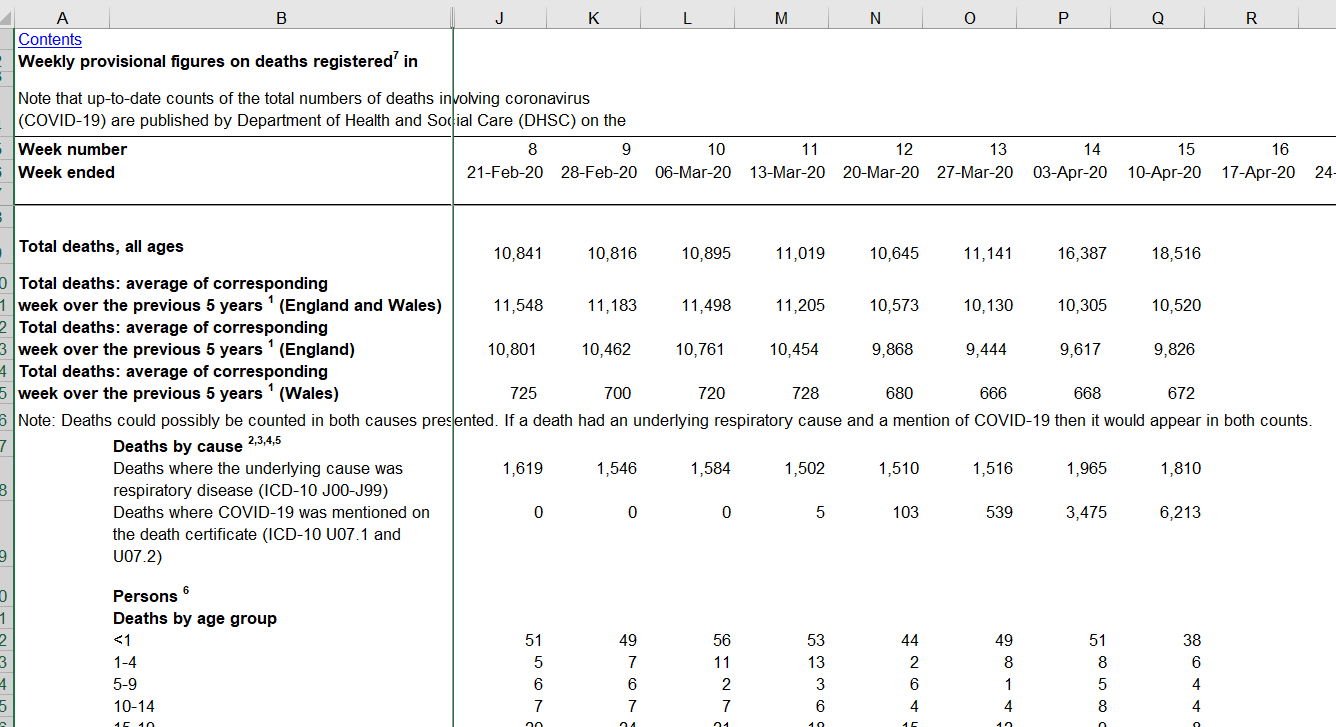Viewport: 1336px width, 727px height.
Task: Select the '03-Apr-20' date cell
Action: 1070,172
